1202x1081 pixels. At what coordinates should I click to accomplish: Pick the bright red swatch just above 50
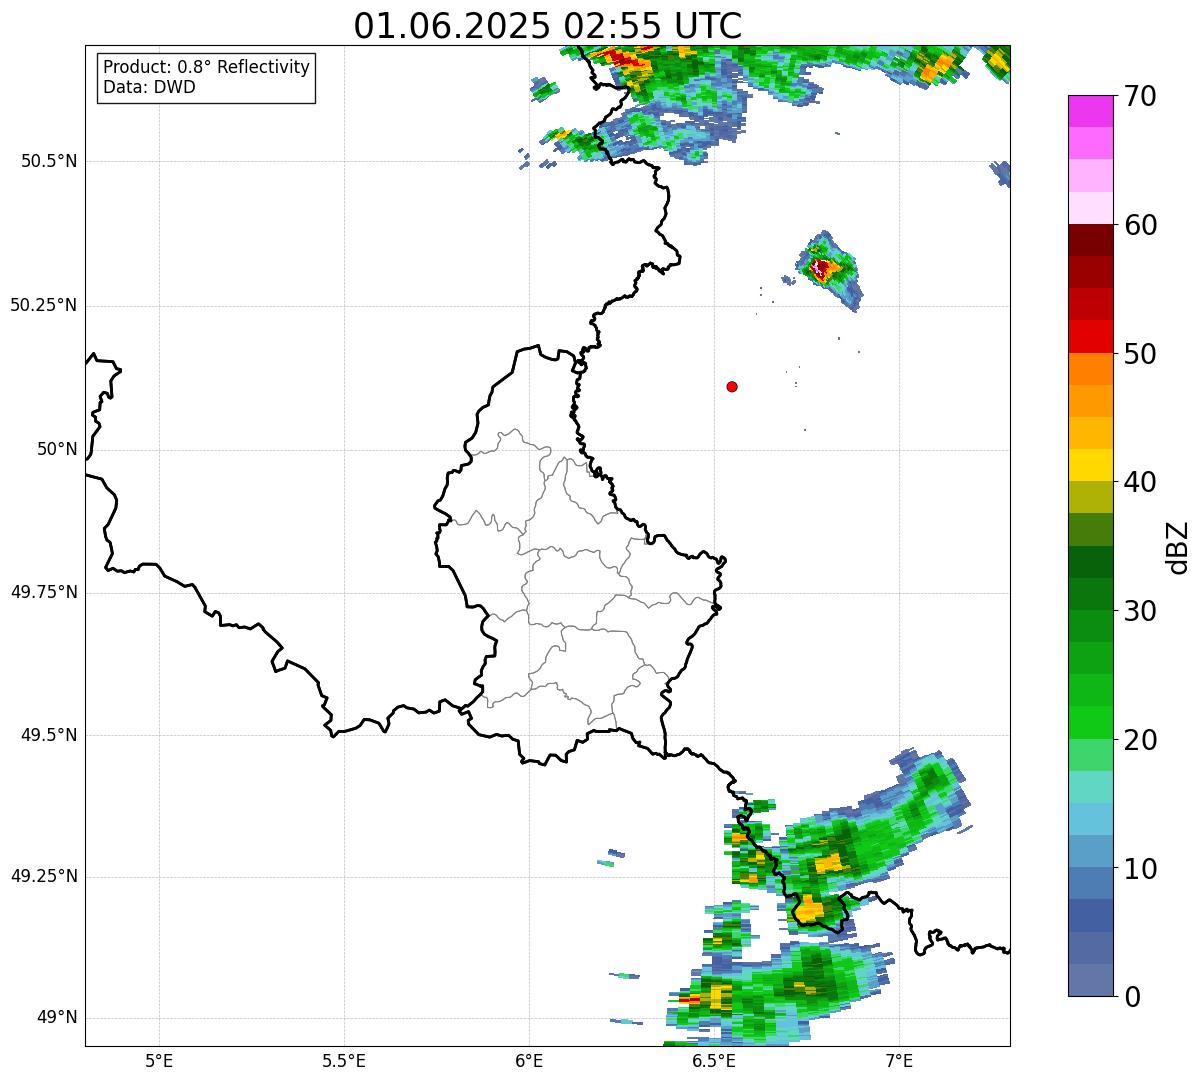coord(1090,337)
